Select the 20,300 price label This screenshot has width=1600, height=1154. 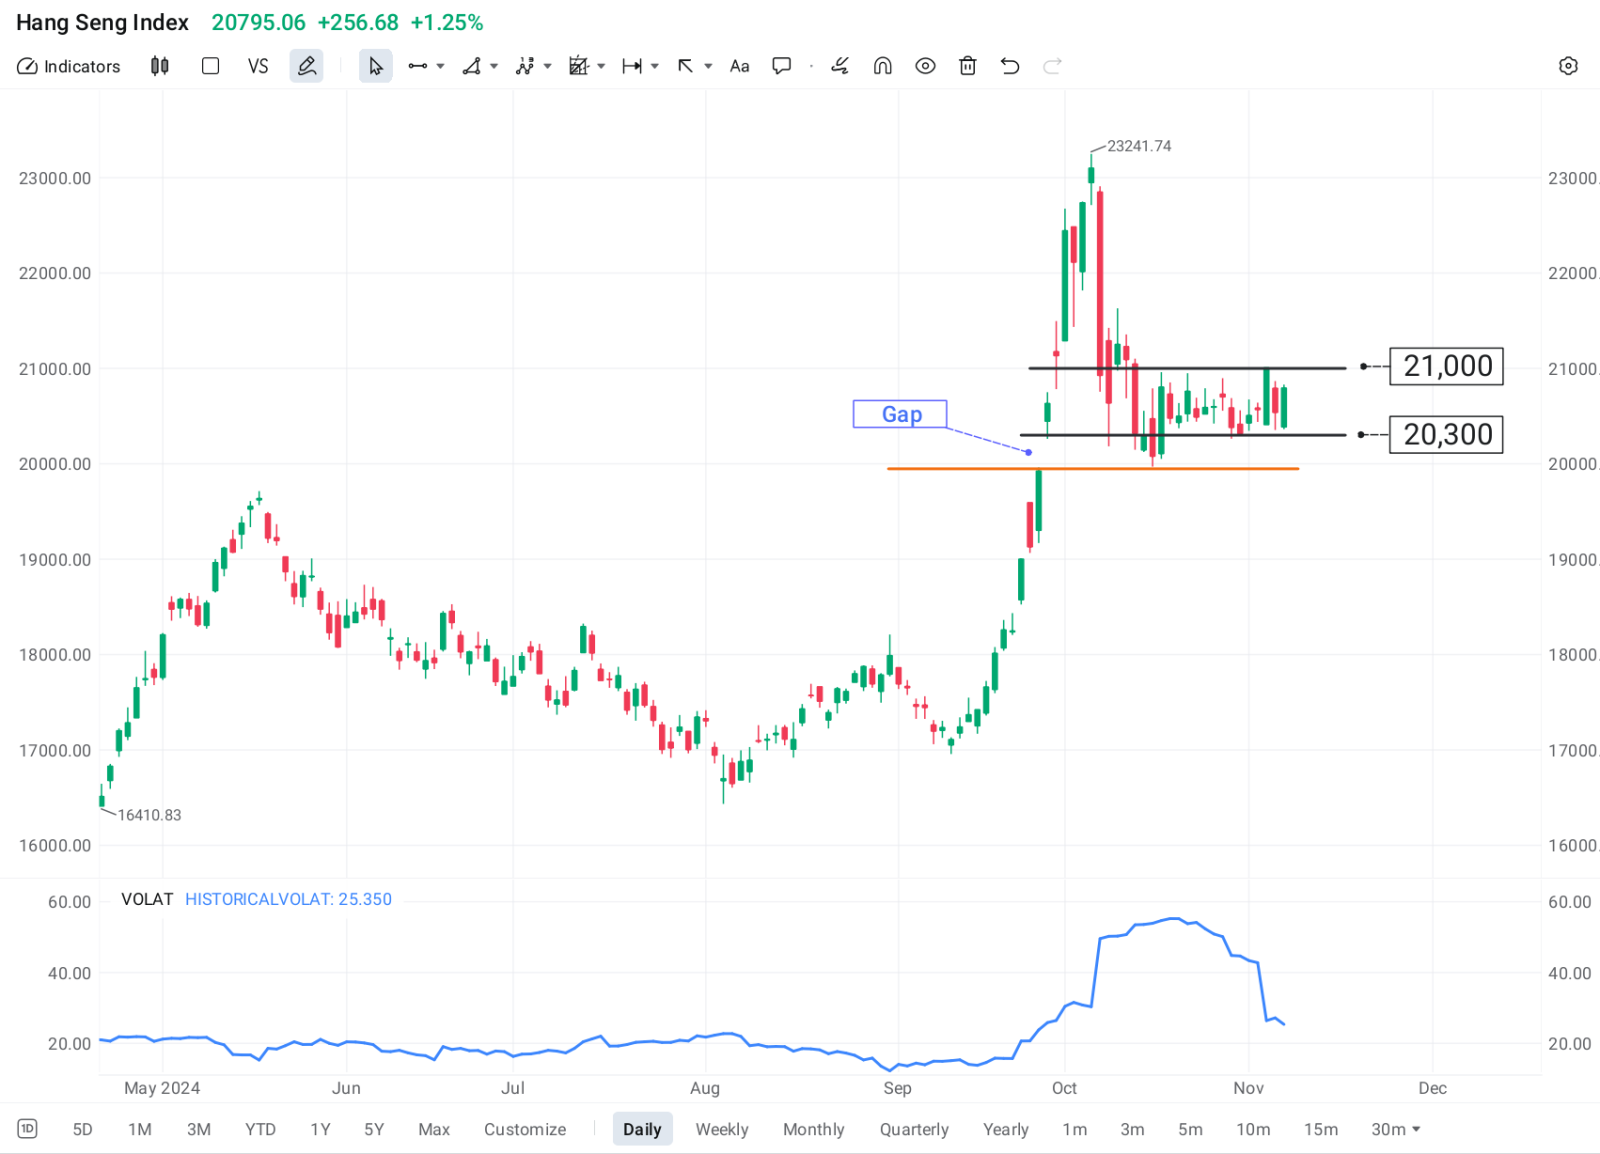1447,434
